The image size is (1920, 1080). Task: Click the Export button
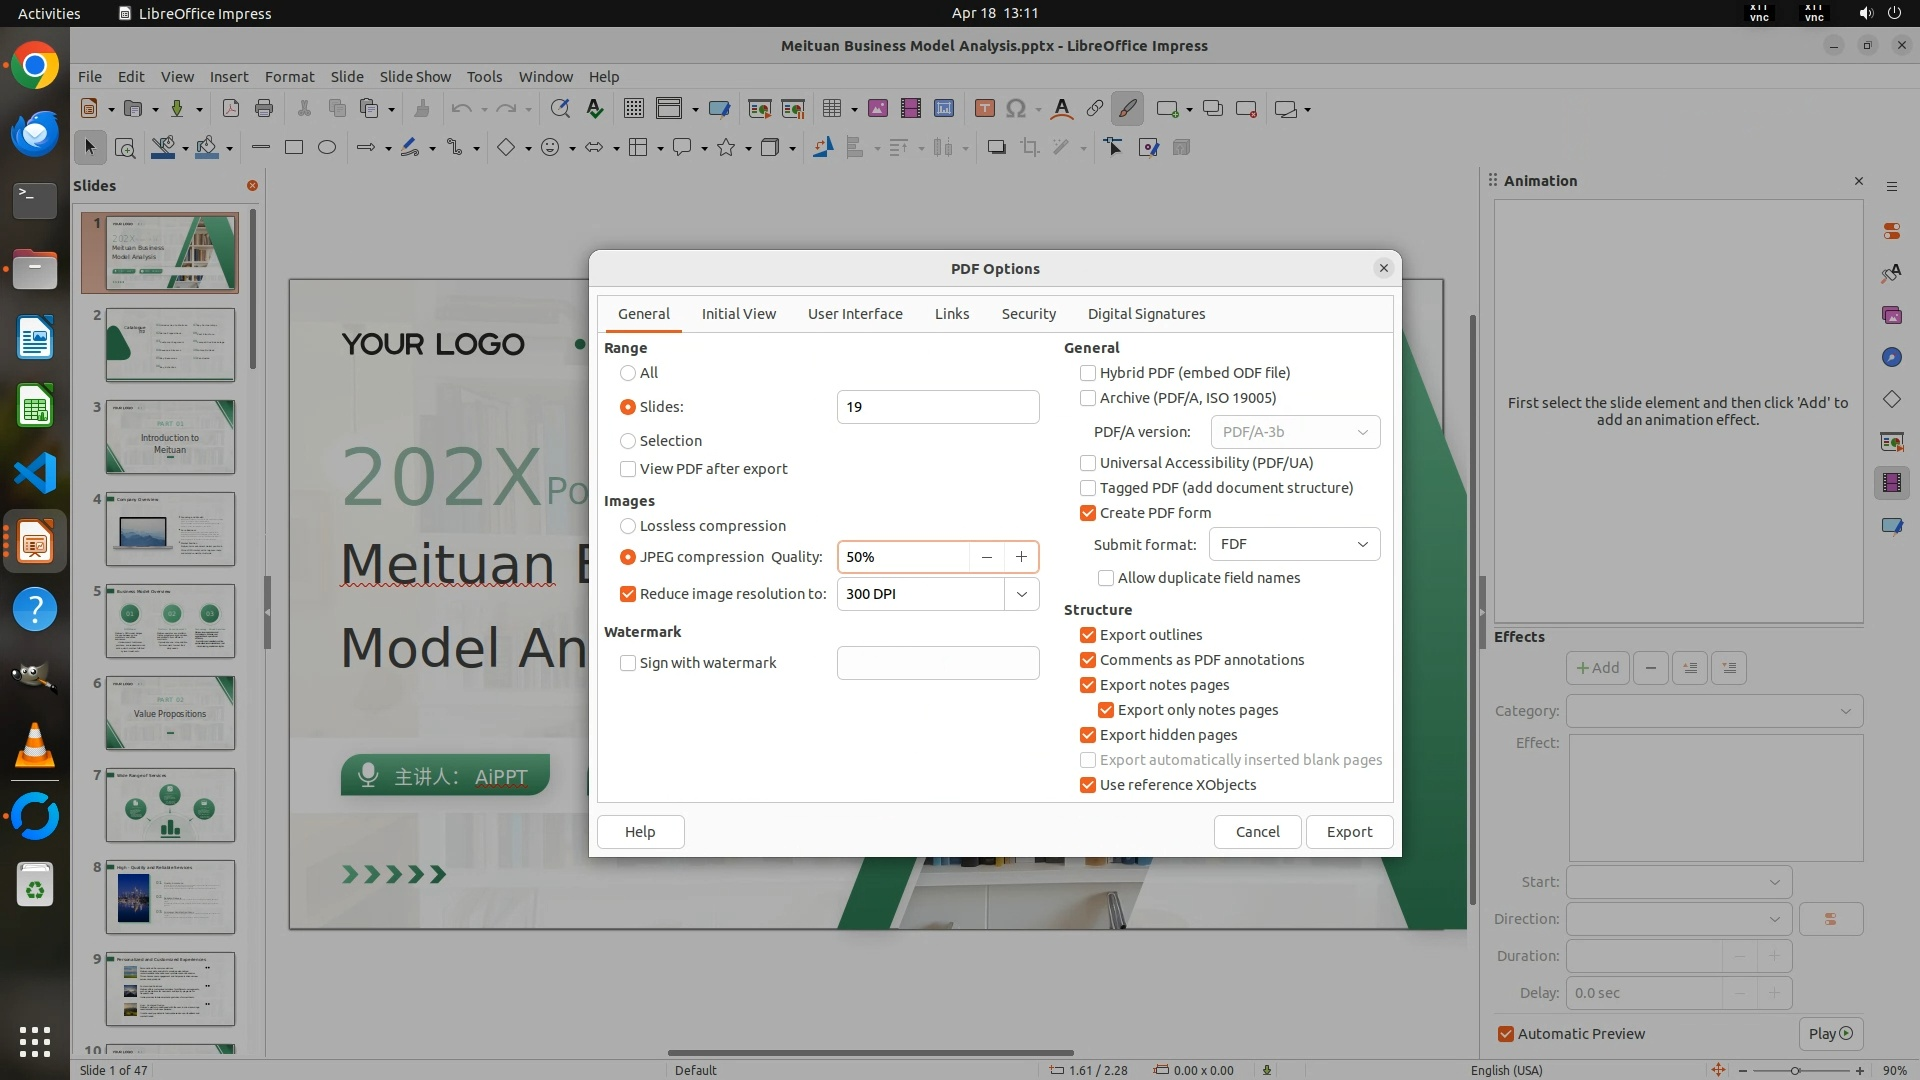[x=1349, y=832]
